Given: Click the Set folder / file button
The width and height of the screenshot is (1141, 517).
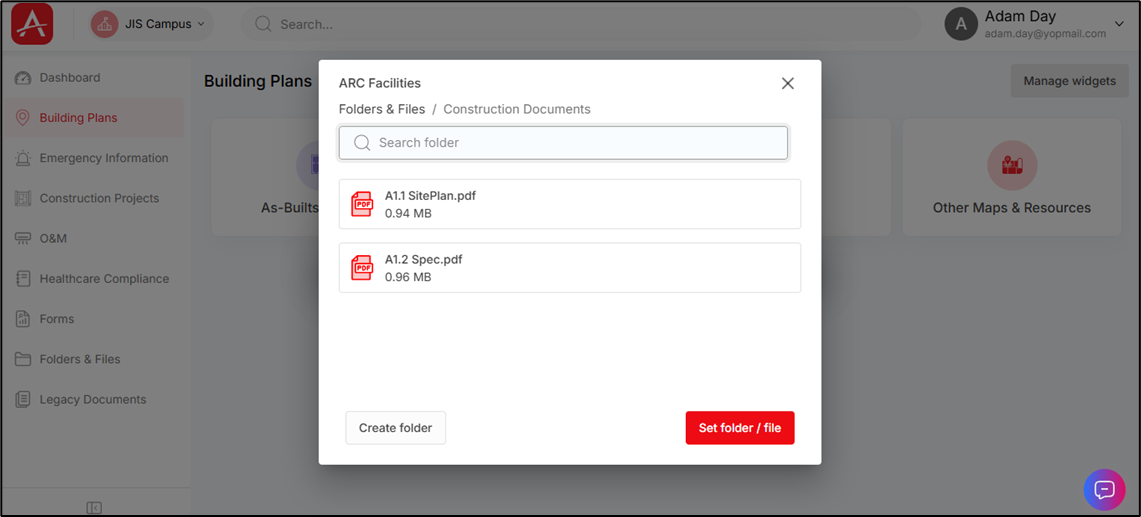Looking at the screenshot, I should pos(739,428).
